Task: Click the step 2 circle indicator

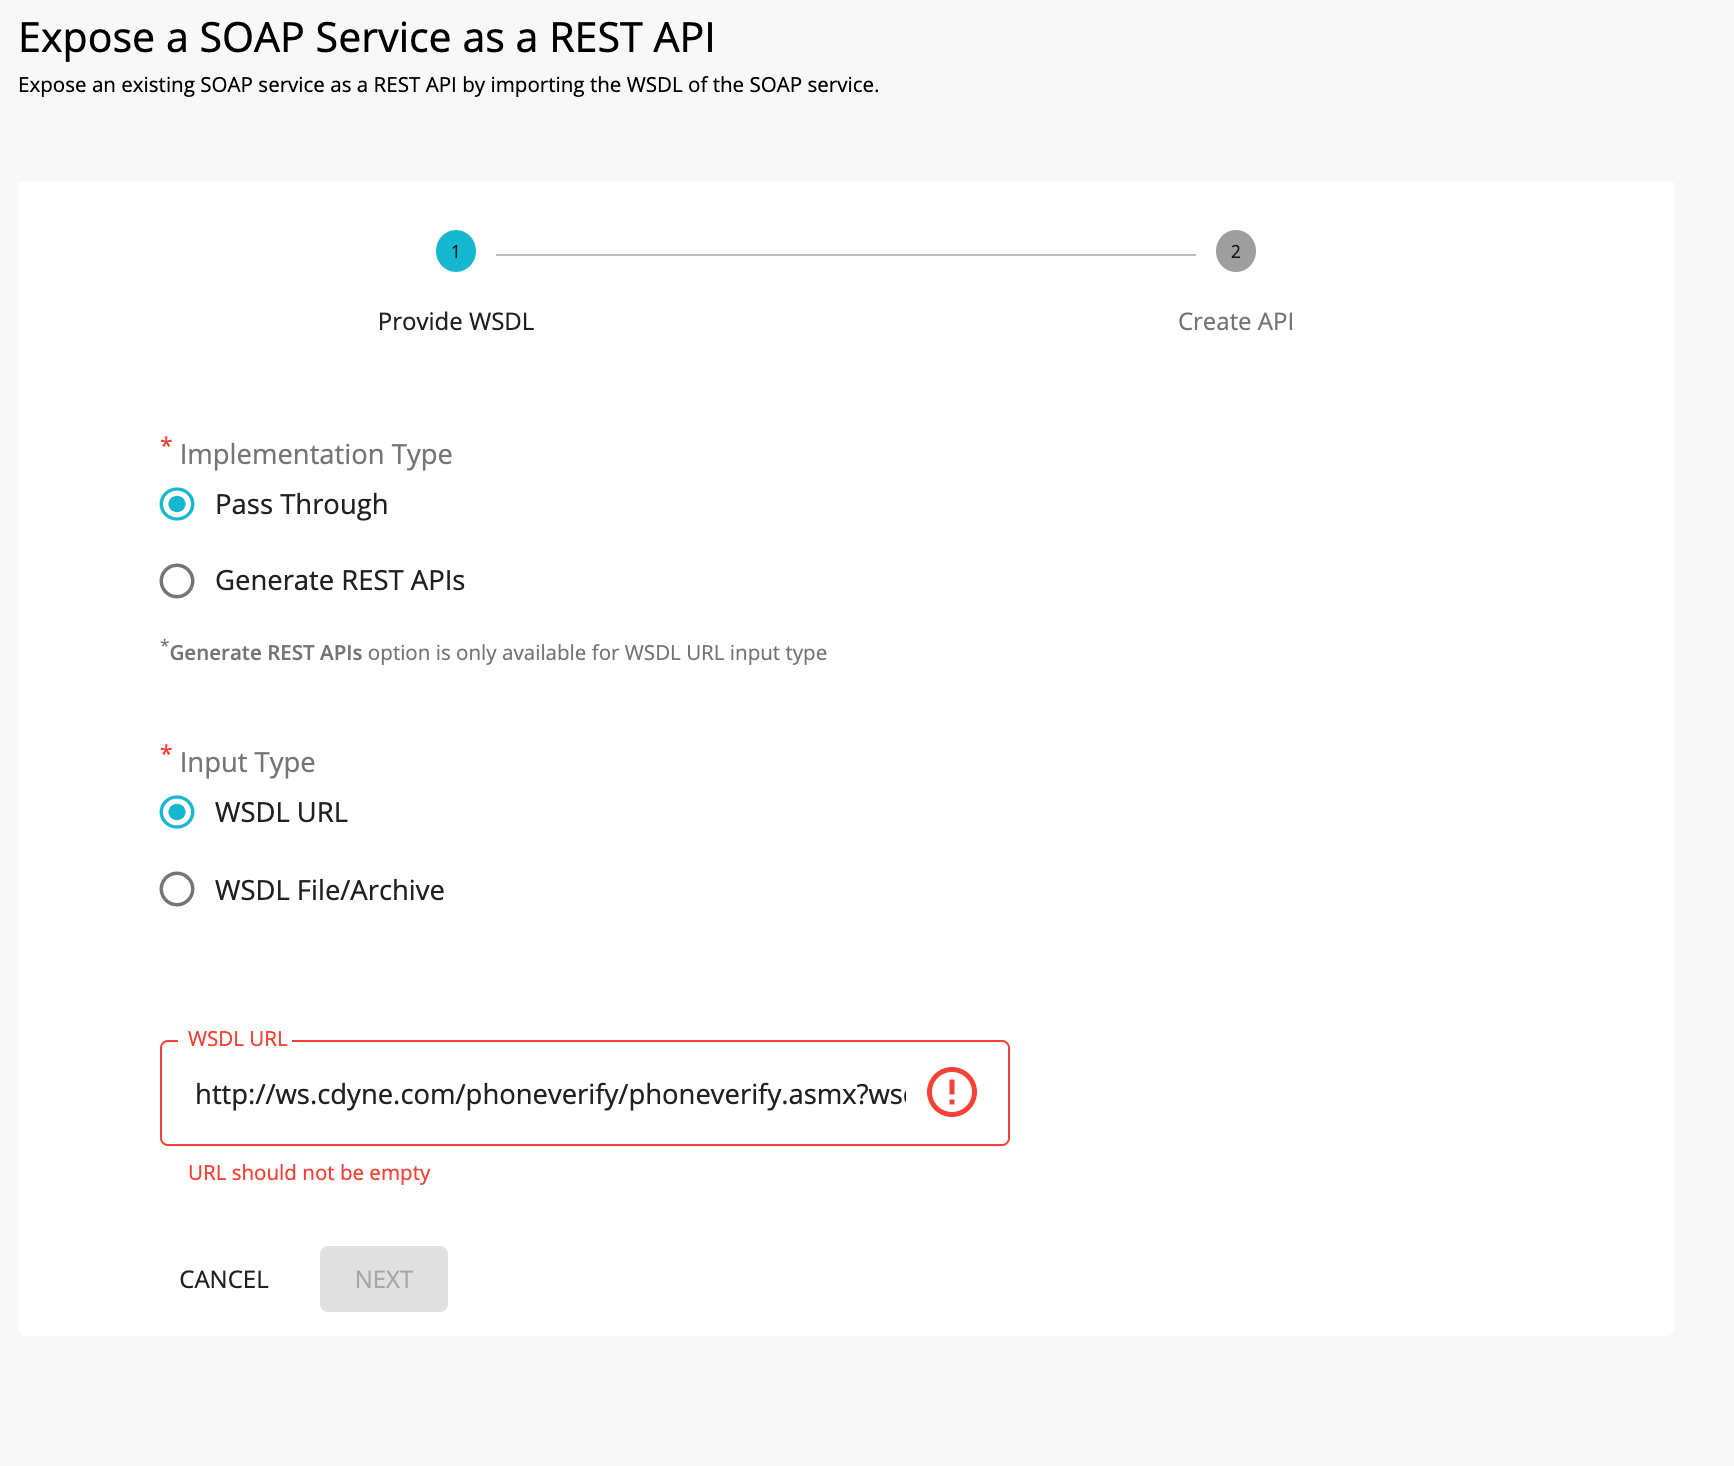Action: click(1235, 251)
